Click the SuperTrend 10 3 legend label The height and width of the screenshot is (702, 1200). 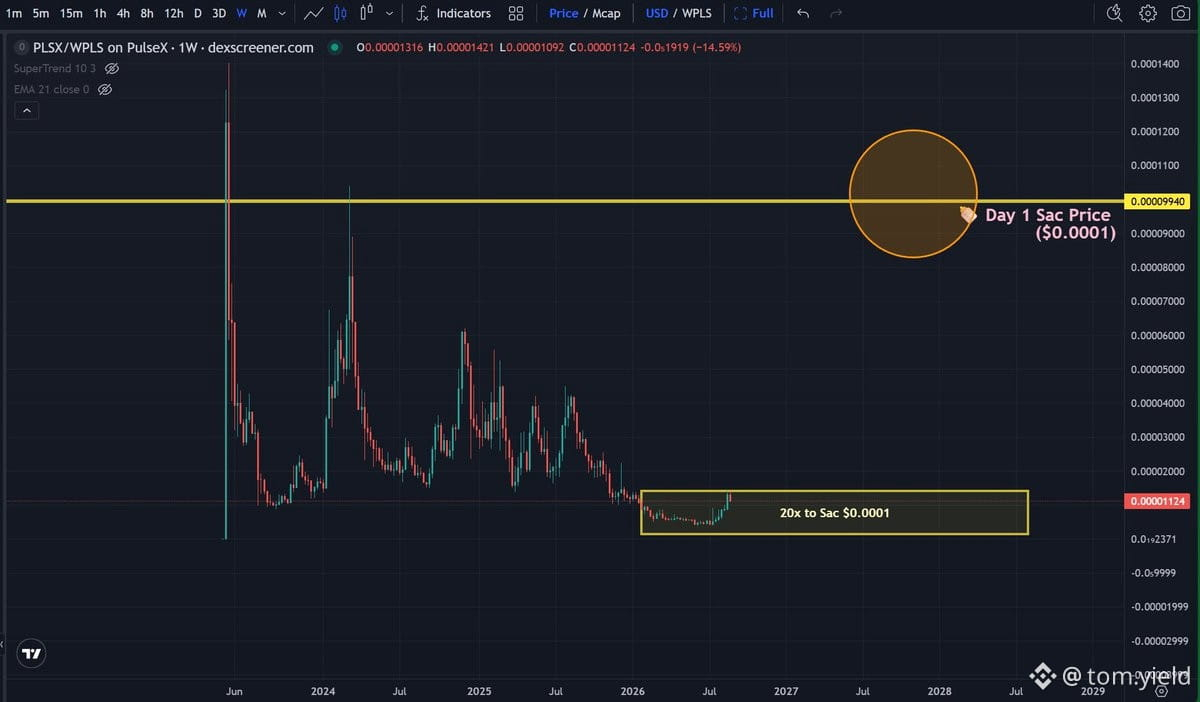click(56, 68)
